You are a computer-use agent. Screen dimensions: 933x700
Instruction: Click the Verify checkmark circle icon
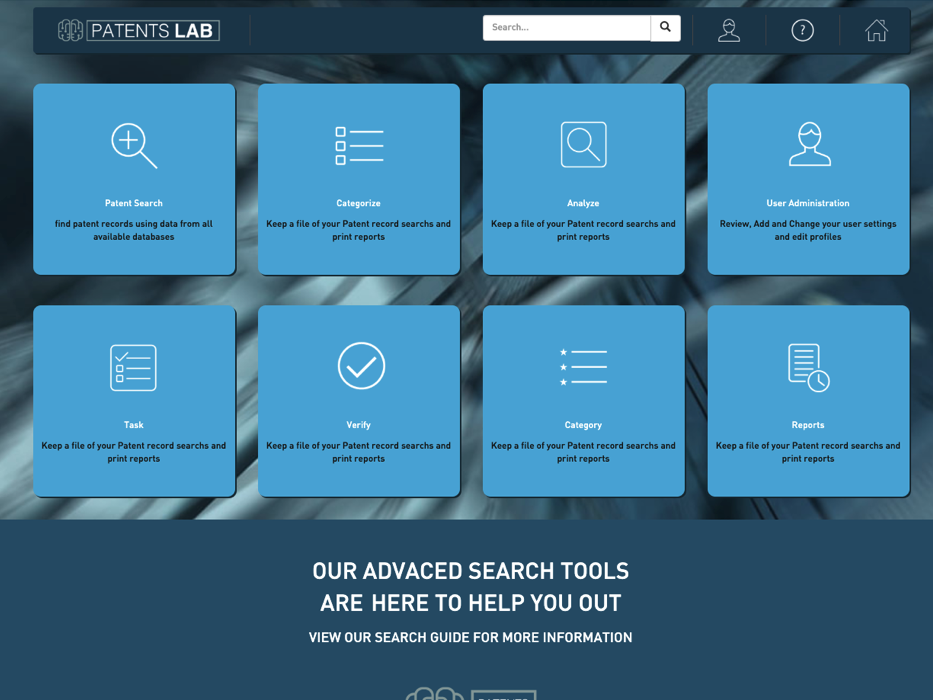click(361, 366)
